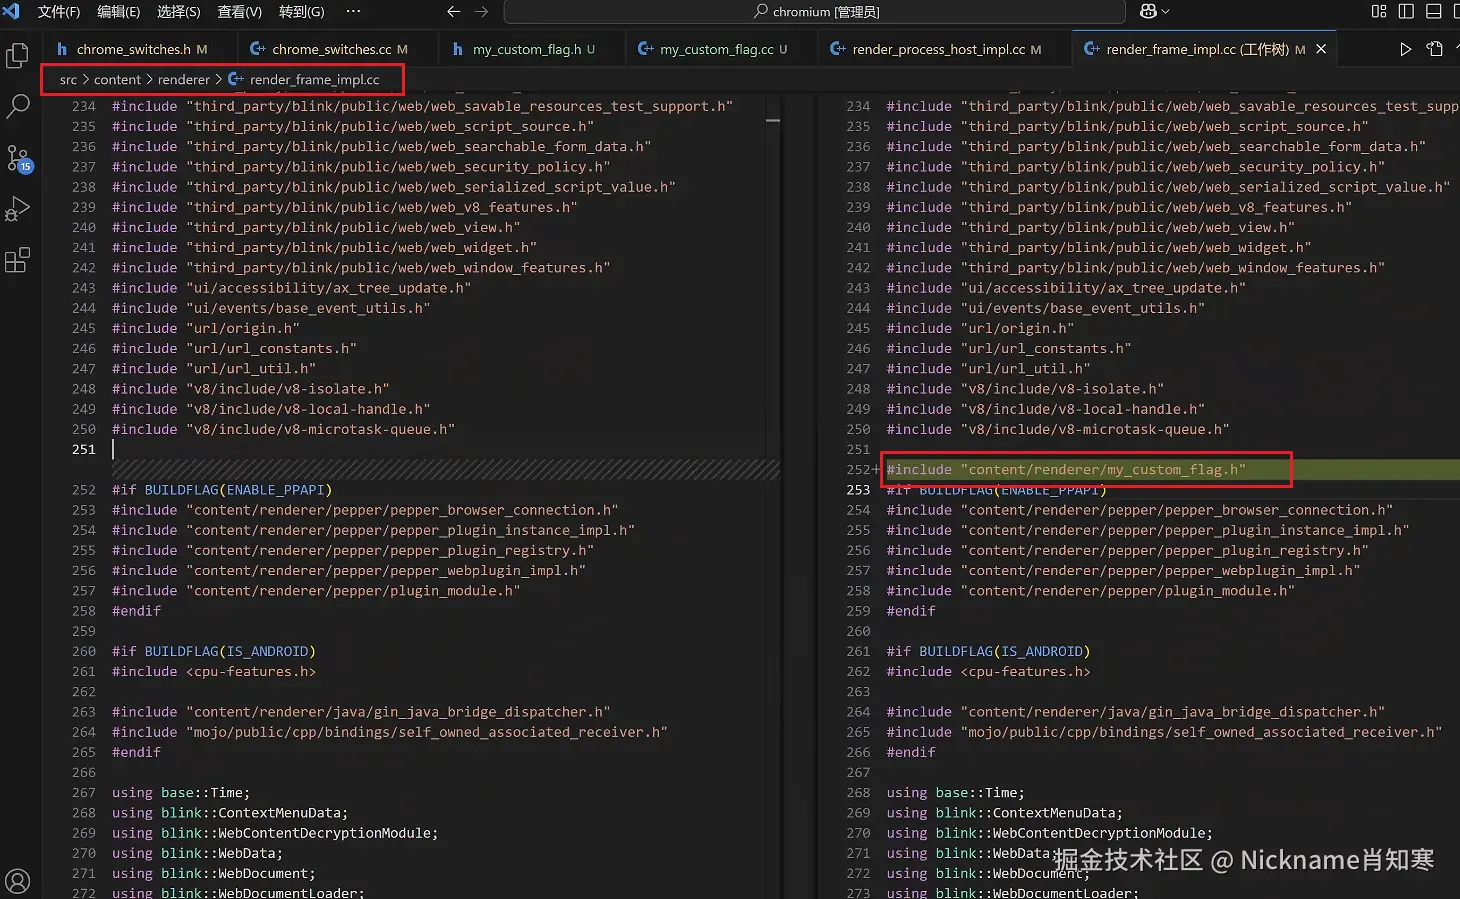Click left pane '#endif' on line 258
Screen dimensions: 1460x899
click(136, 611)
